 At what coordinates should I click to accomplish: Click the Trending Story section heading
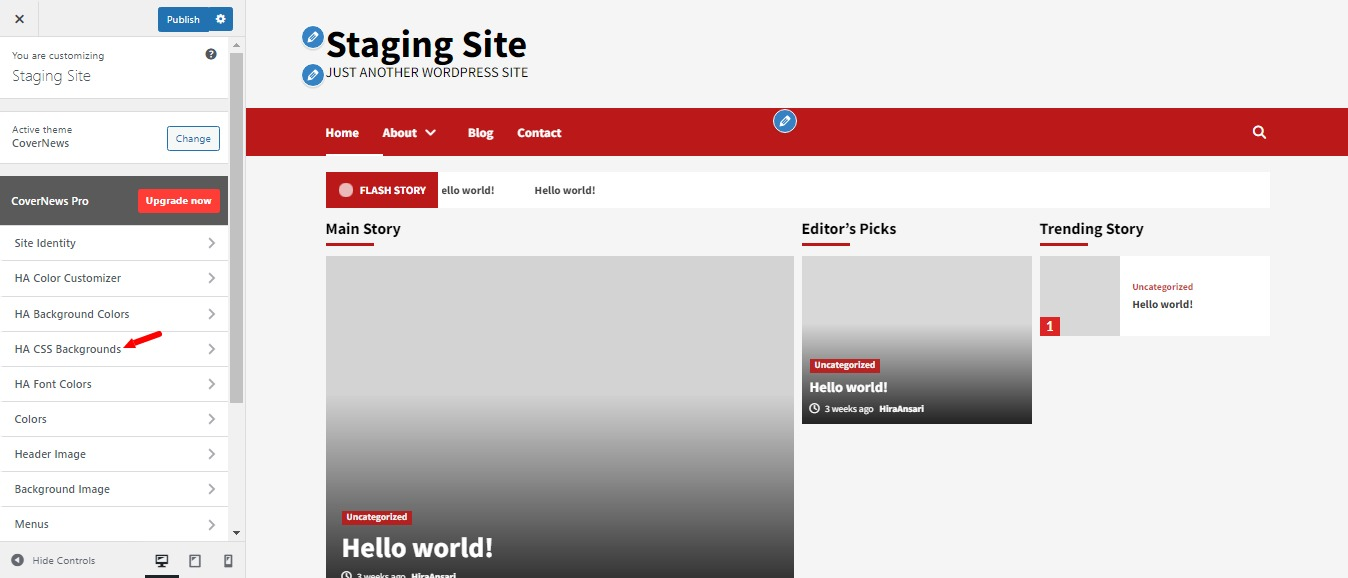[1091, 229]
